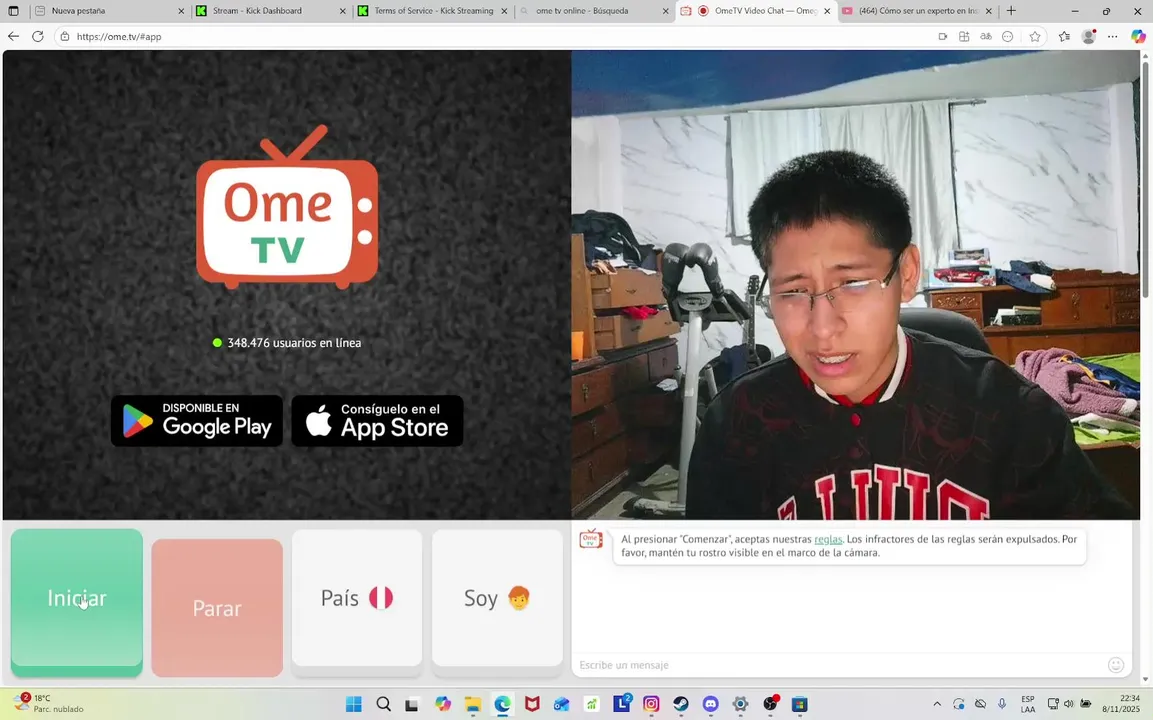The width and height of the screenshot is (1153, 720).
Task: Click the circled three-dots address bar icon
Action: click(x=1007, y=36)
